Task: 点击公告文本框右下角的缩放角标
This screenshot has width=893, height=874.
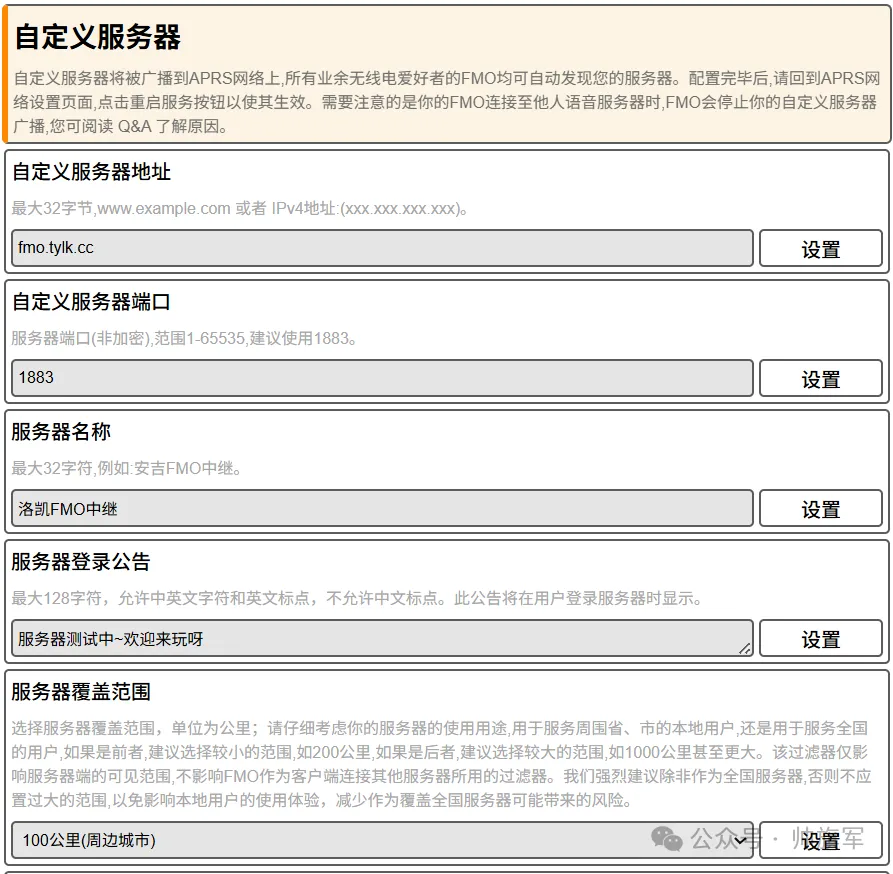Action: pos(745,651)
